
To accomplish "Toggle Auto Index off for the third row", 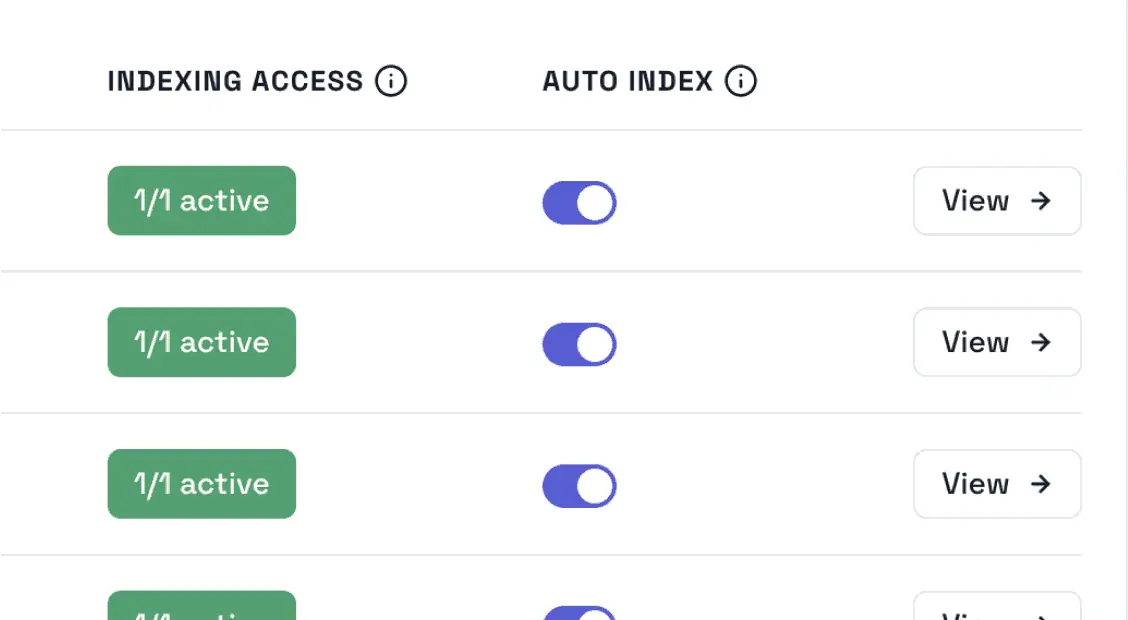I will [x=579, y=485].
